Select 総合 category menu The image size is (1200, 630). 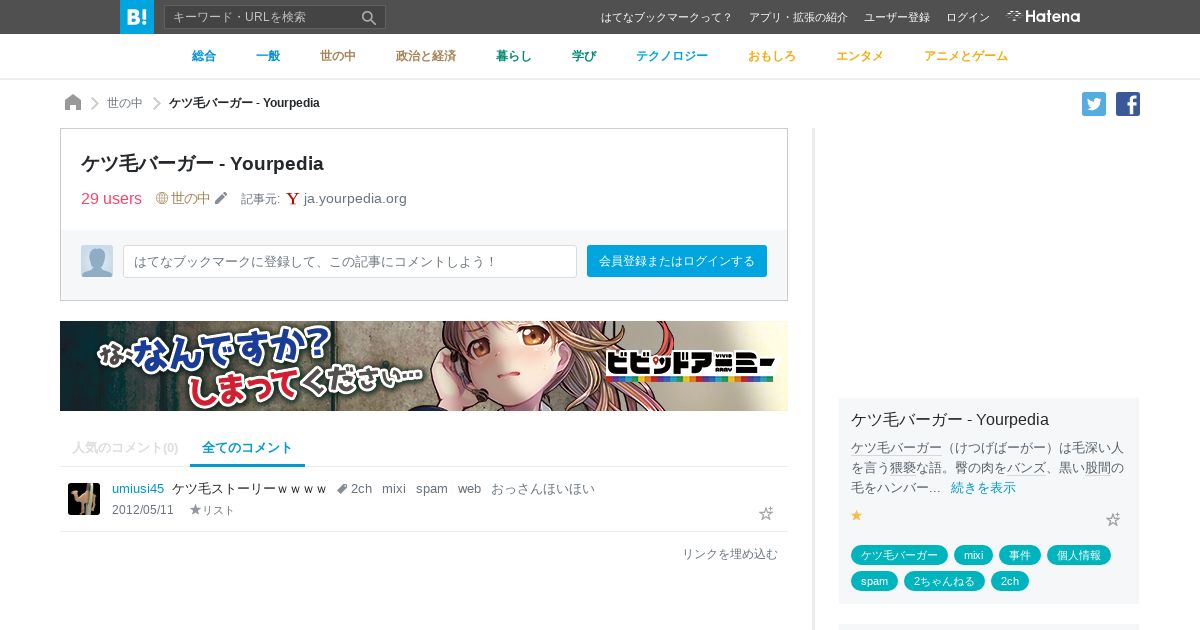(x=204, y=56)
